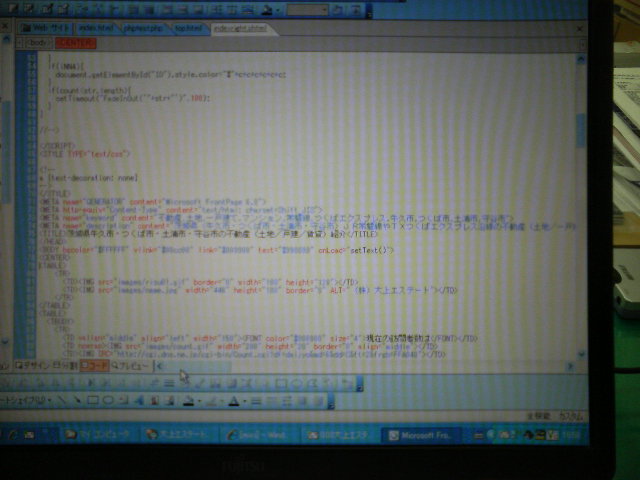Insert WordArt from drawing toolbar
Image resolution: width=640 pixels, height=480 pixels.
point(139,400)
